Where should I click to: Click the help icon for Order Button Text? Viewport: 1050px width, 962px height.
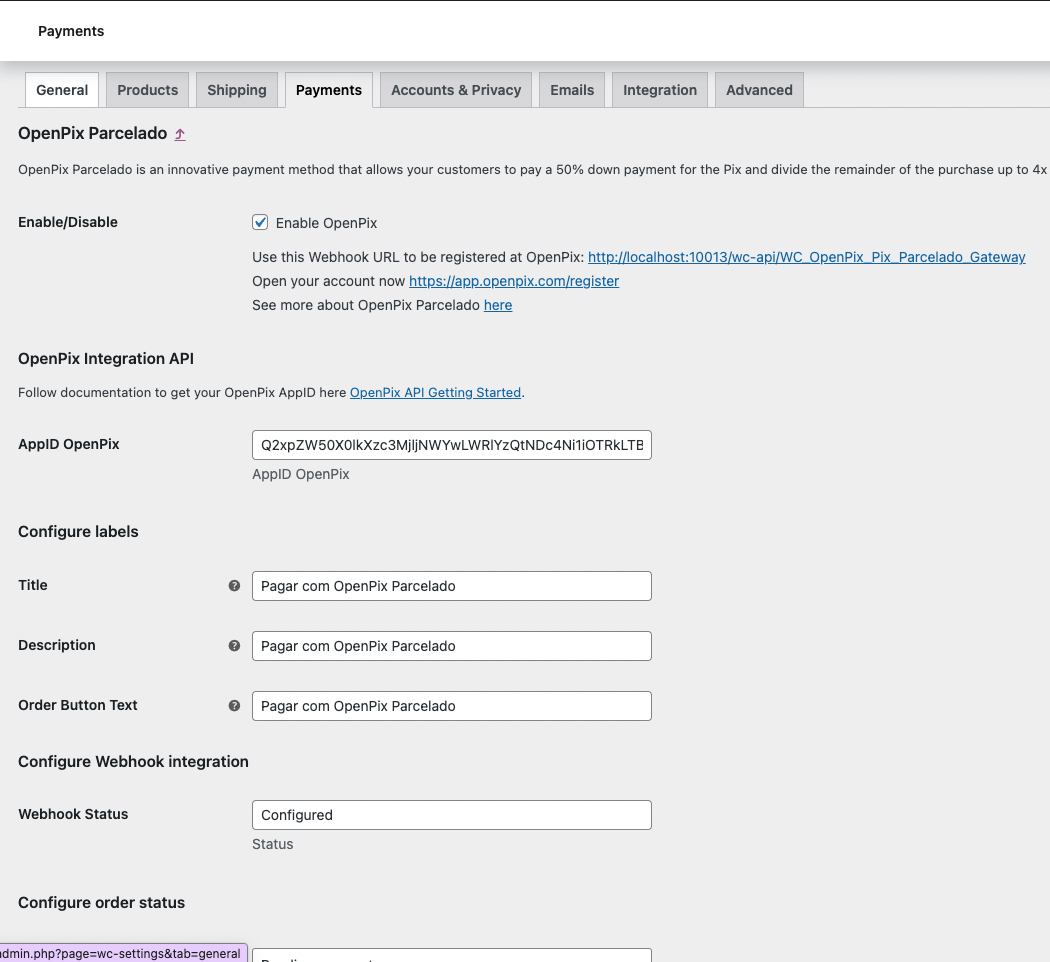coord(234,706)
